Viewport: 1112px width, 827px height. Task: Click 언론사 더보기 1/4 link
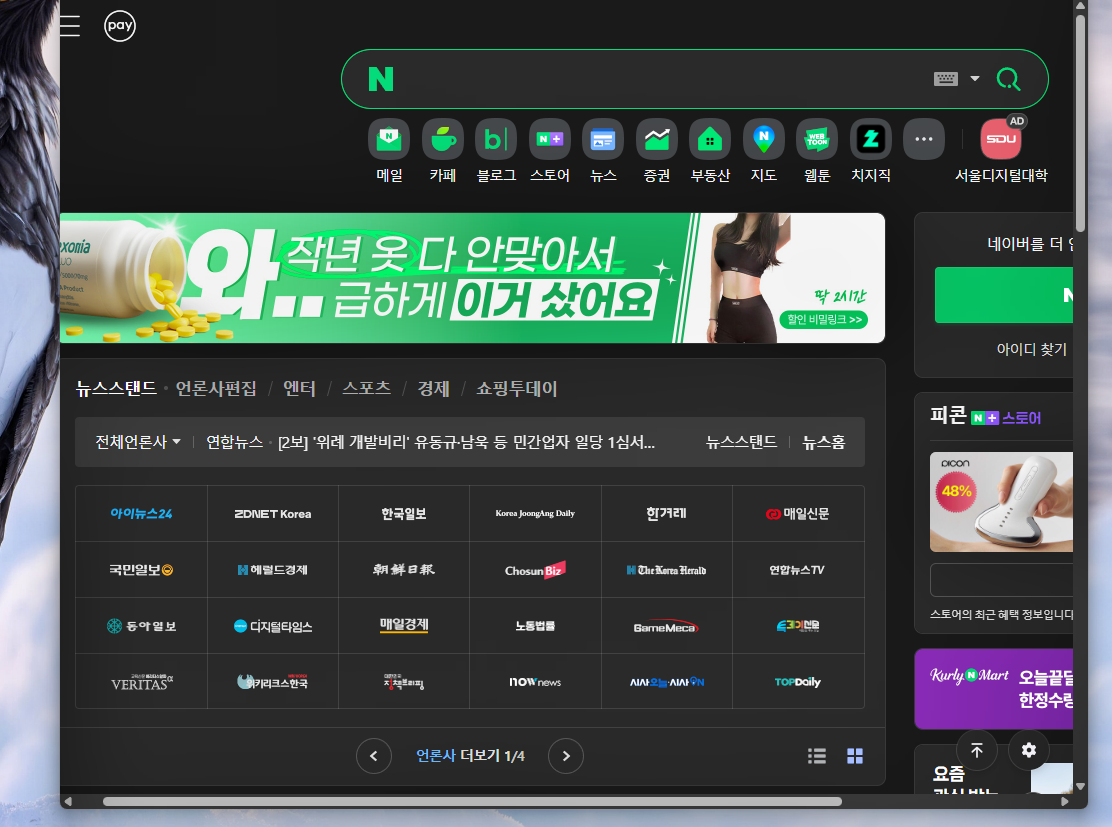tap(470, 756)
